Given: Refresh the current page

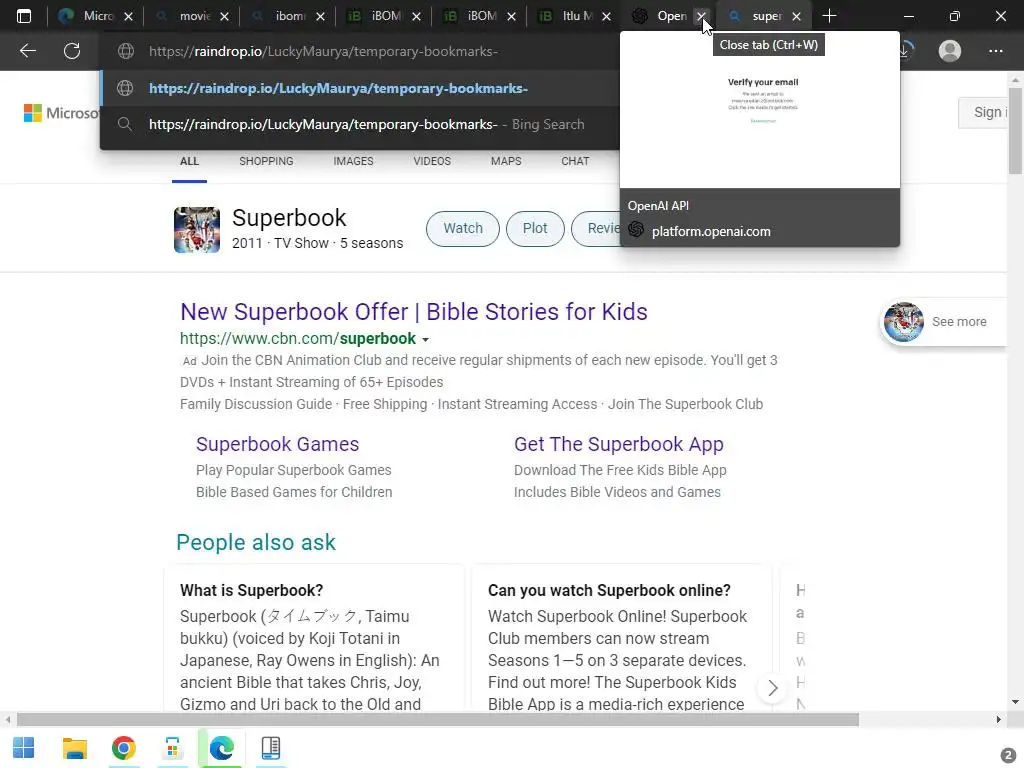Looking at the screenshot, I should 72,51.
